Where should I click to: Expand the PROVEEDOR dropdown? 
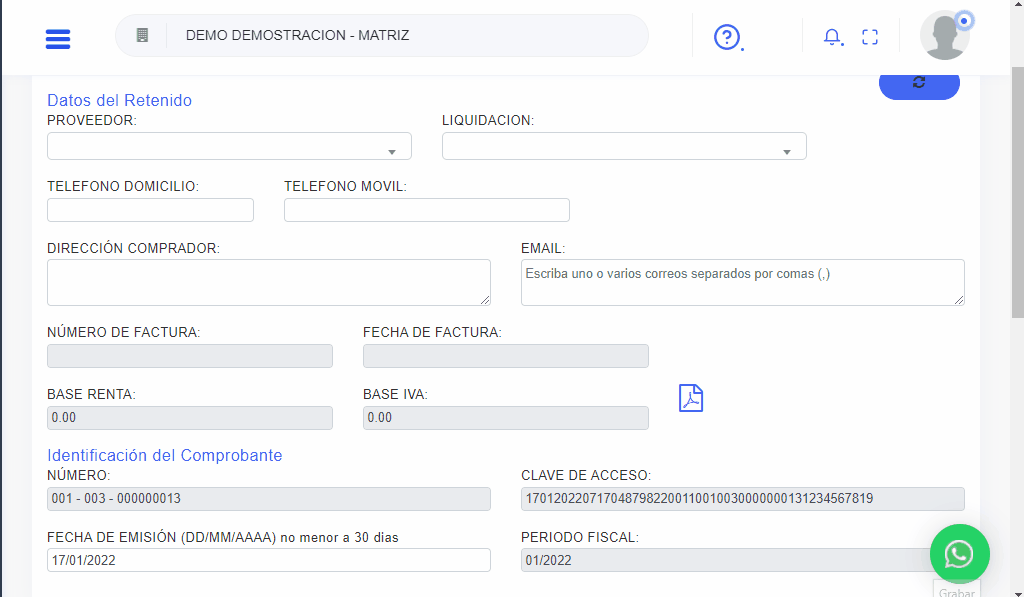click(x=229, y=147)
